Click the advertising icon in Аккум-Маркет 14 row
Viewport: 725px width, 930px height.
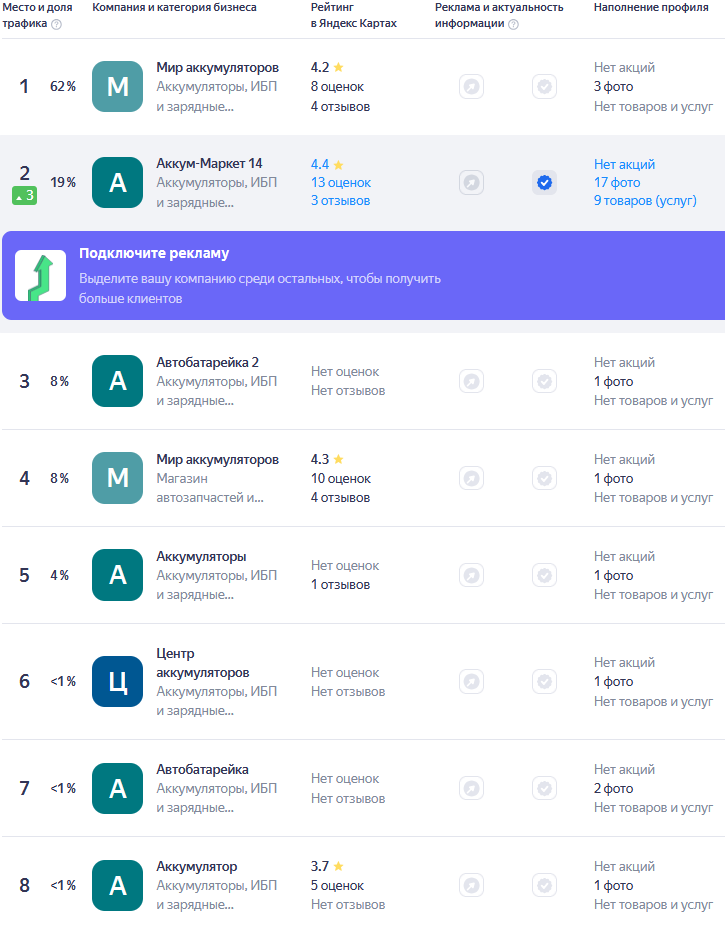point(472,183)
